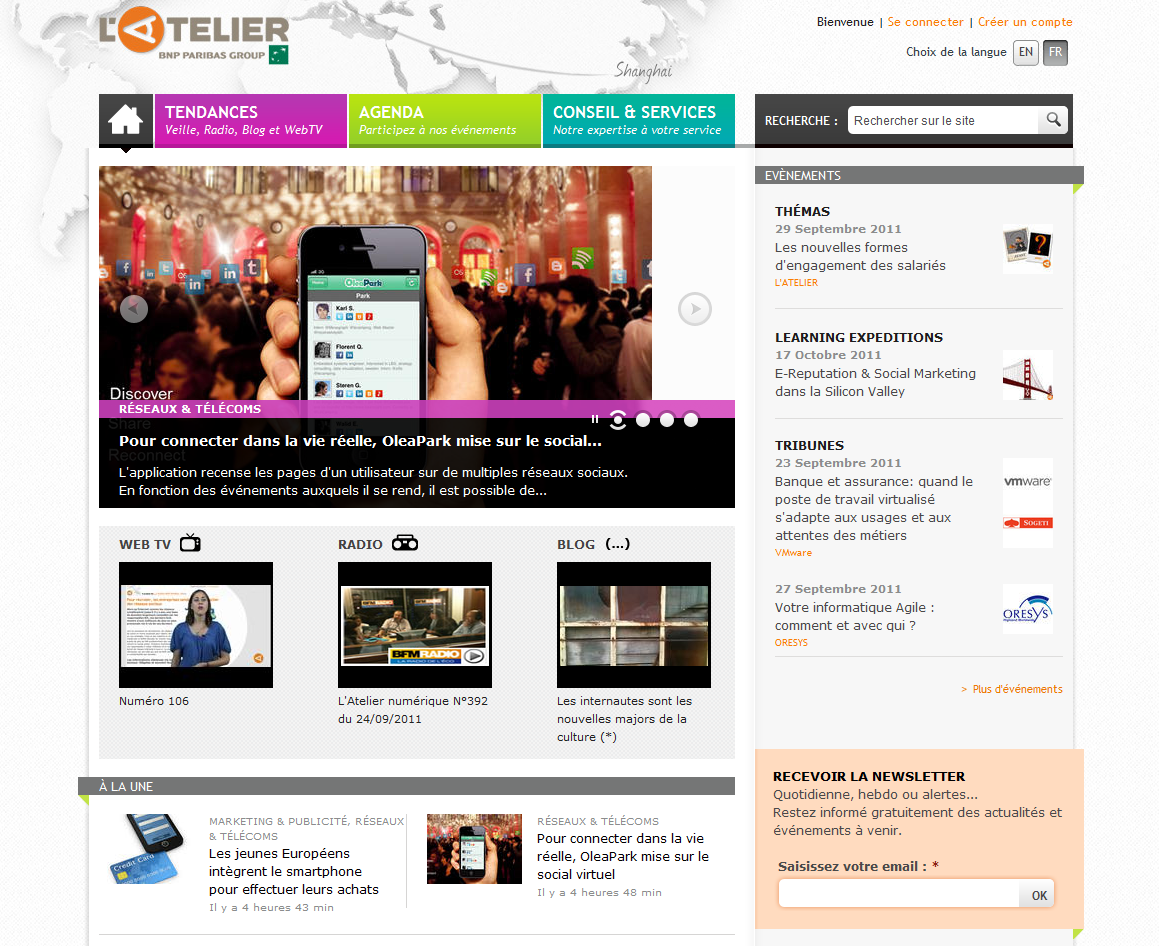Open the OleaPark carousel headline
This screenshot has width=1159, height=946.
click(360, 440)
